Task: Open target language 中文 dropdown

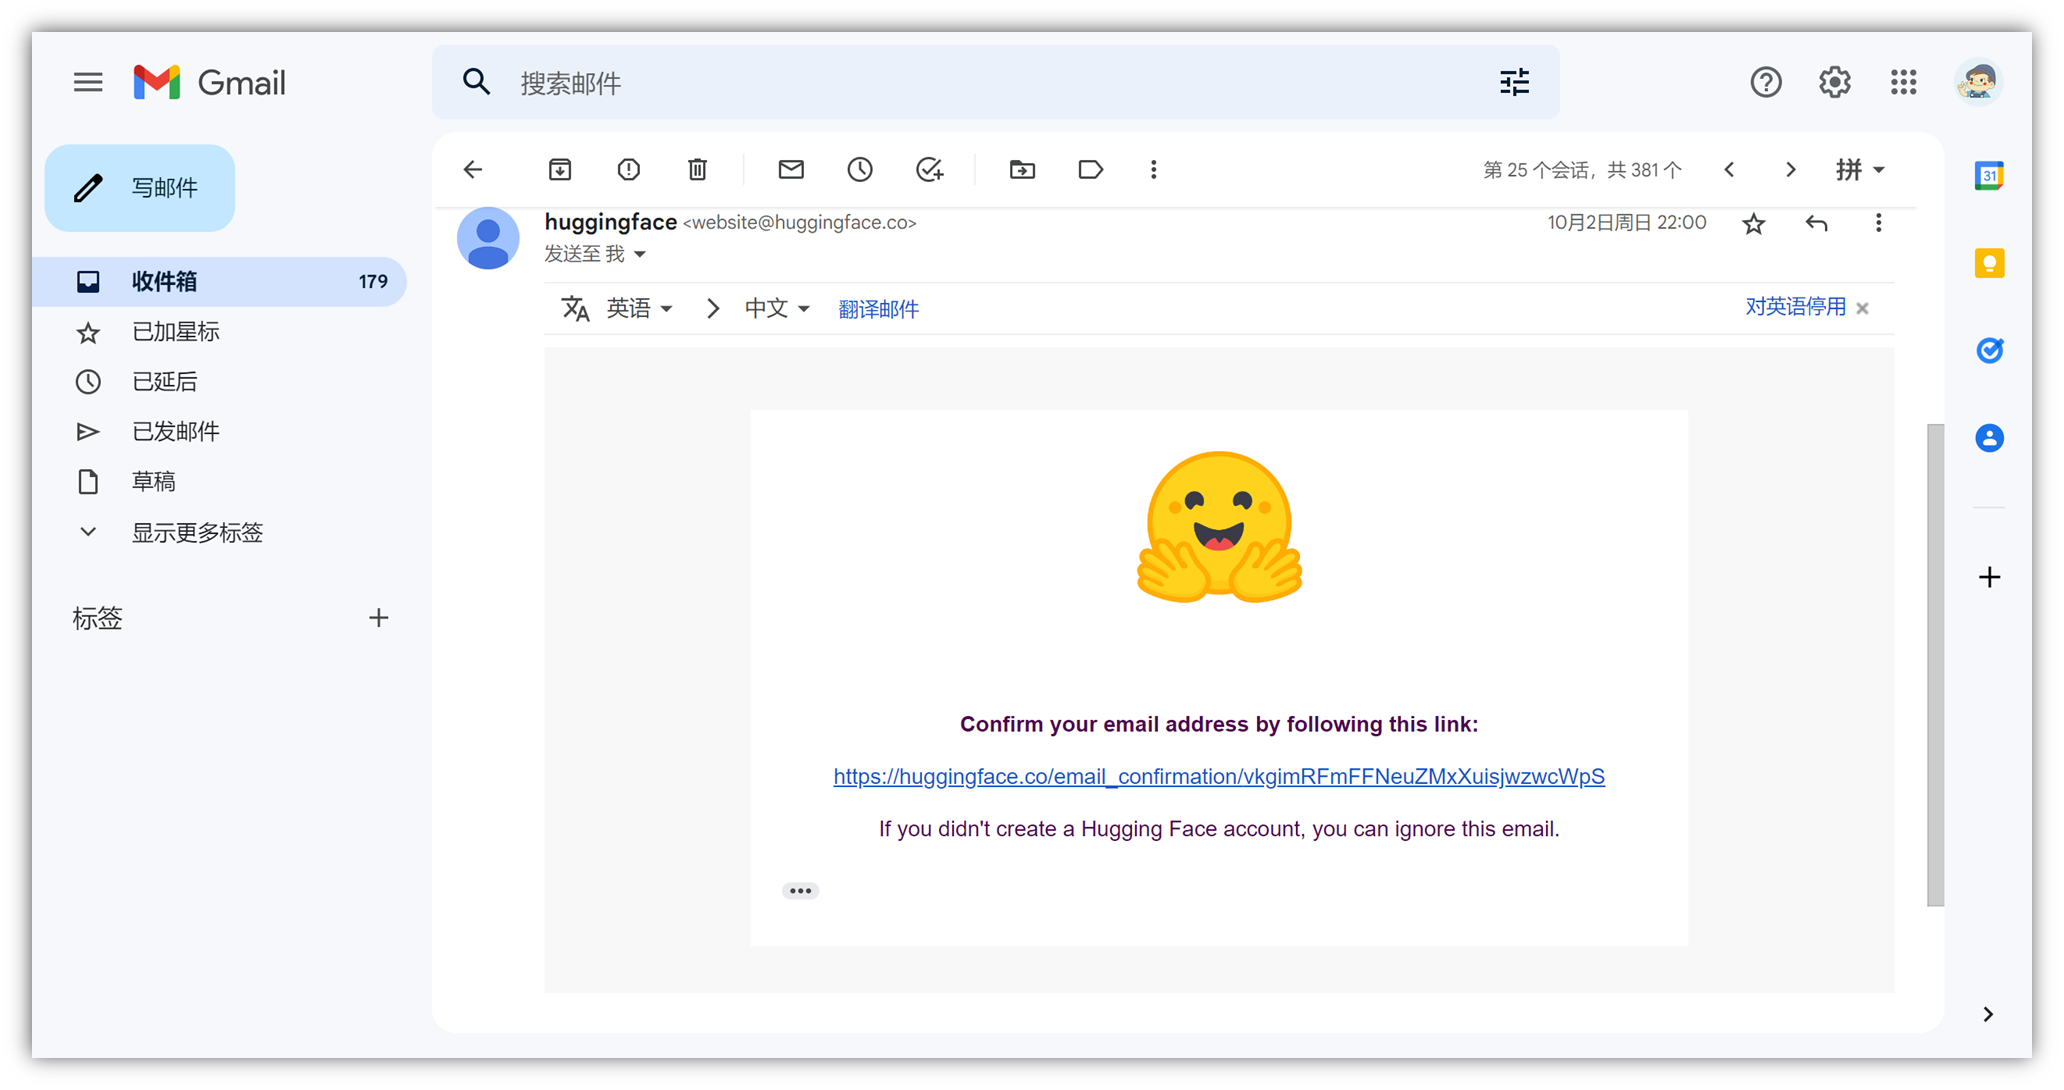Action: (x=777, y=309)
